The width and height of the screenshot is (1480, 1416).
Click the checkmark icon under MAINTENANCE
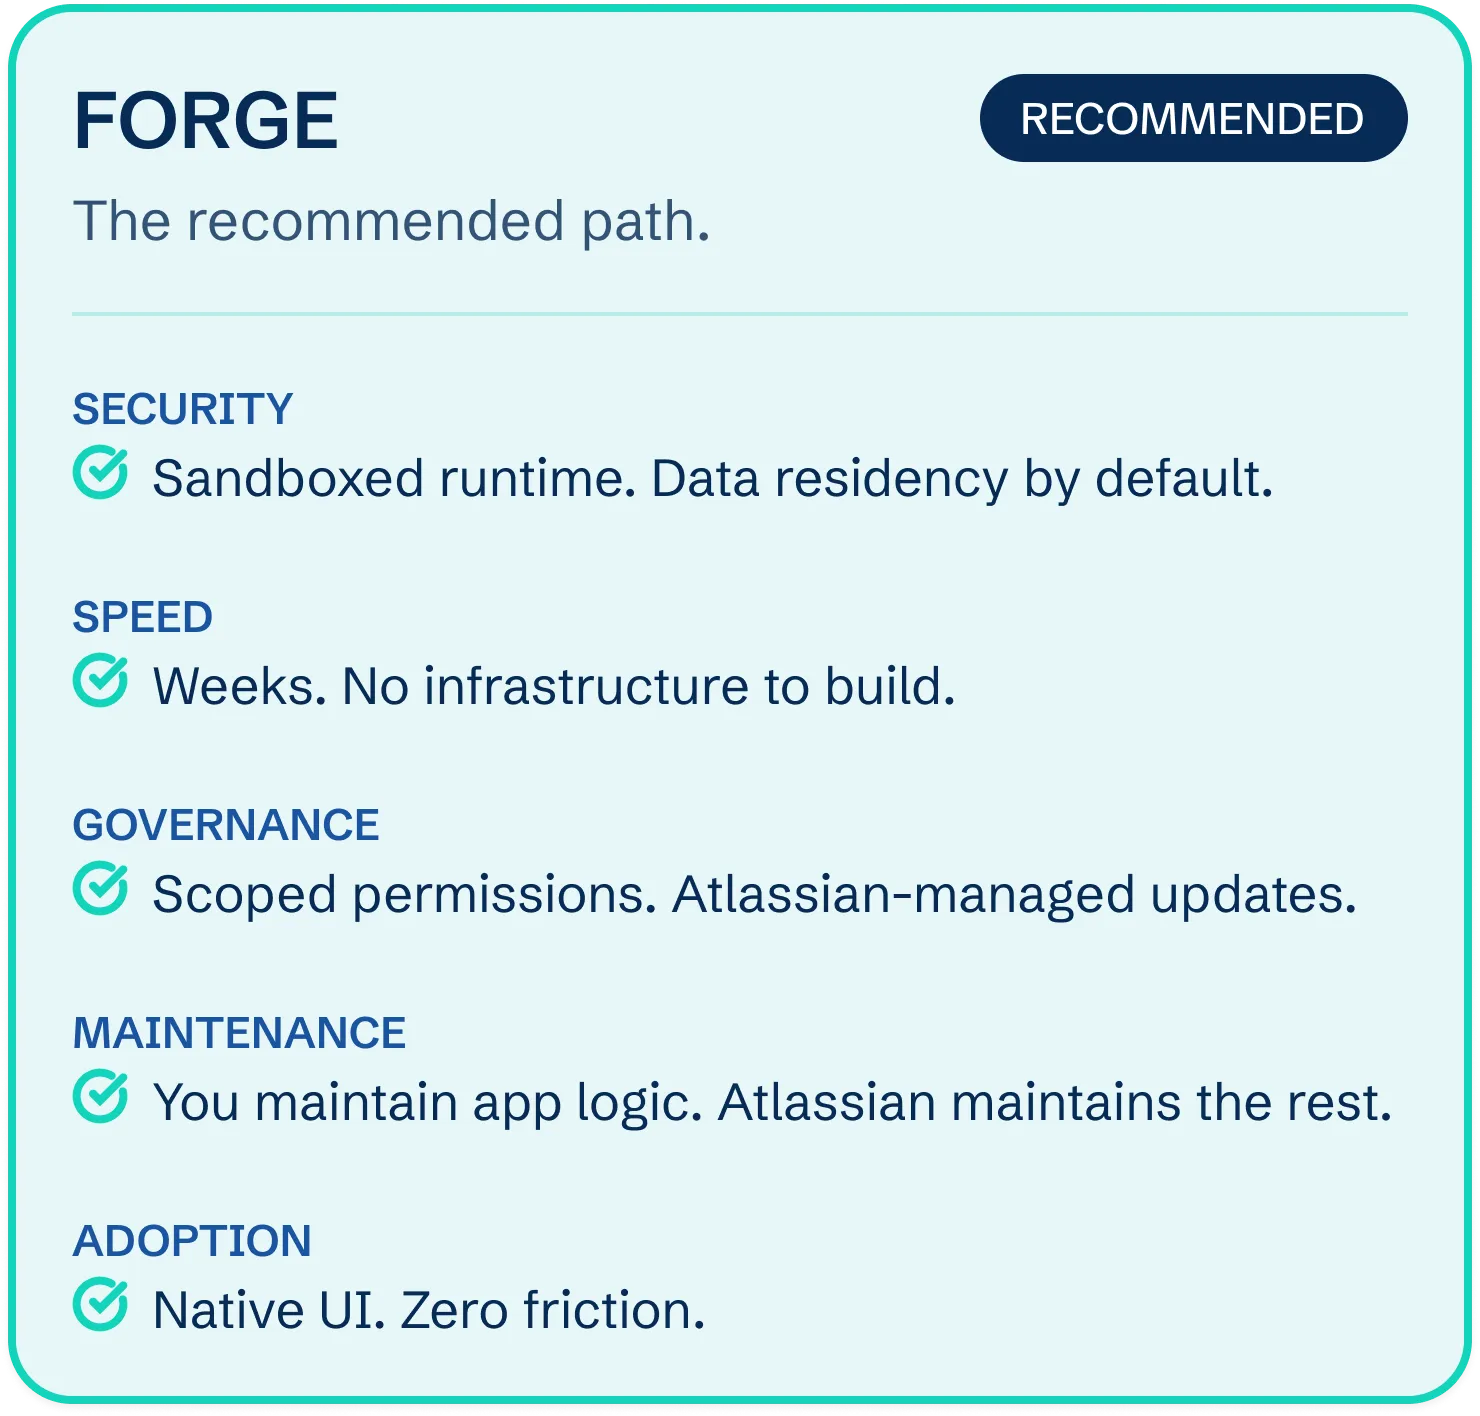(101, 1097)
